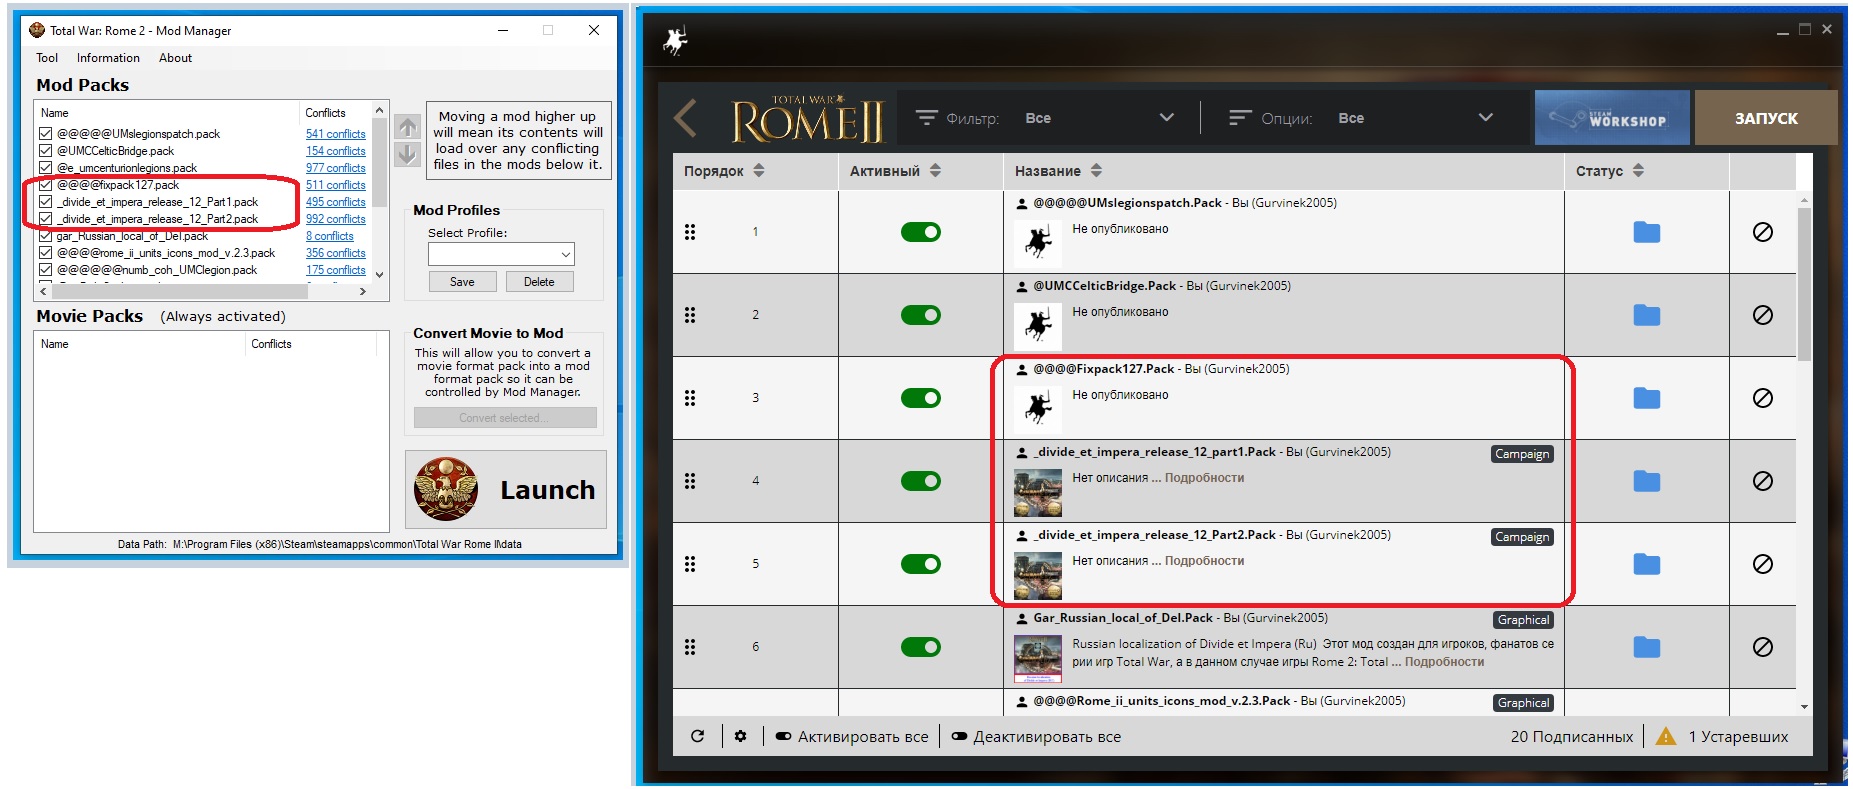The height and width of the screenshot is (789, 1853).
Task: Click Деактивировать все button
Action: click(1036, 736)
